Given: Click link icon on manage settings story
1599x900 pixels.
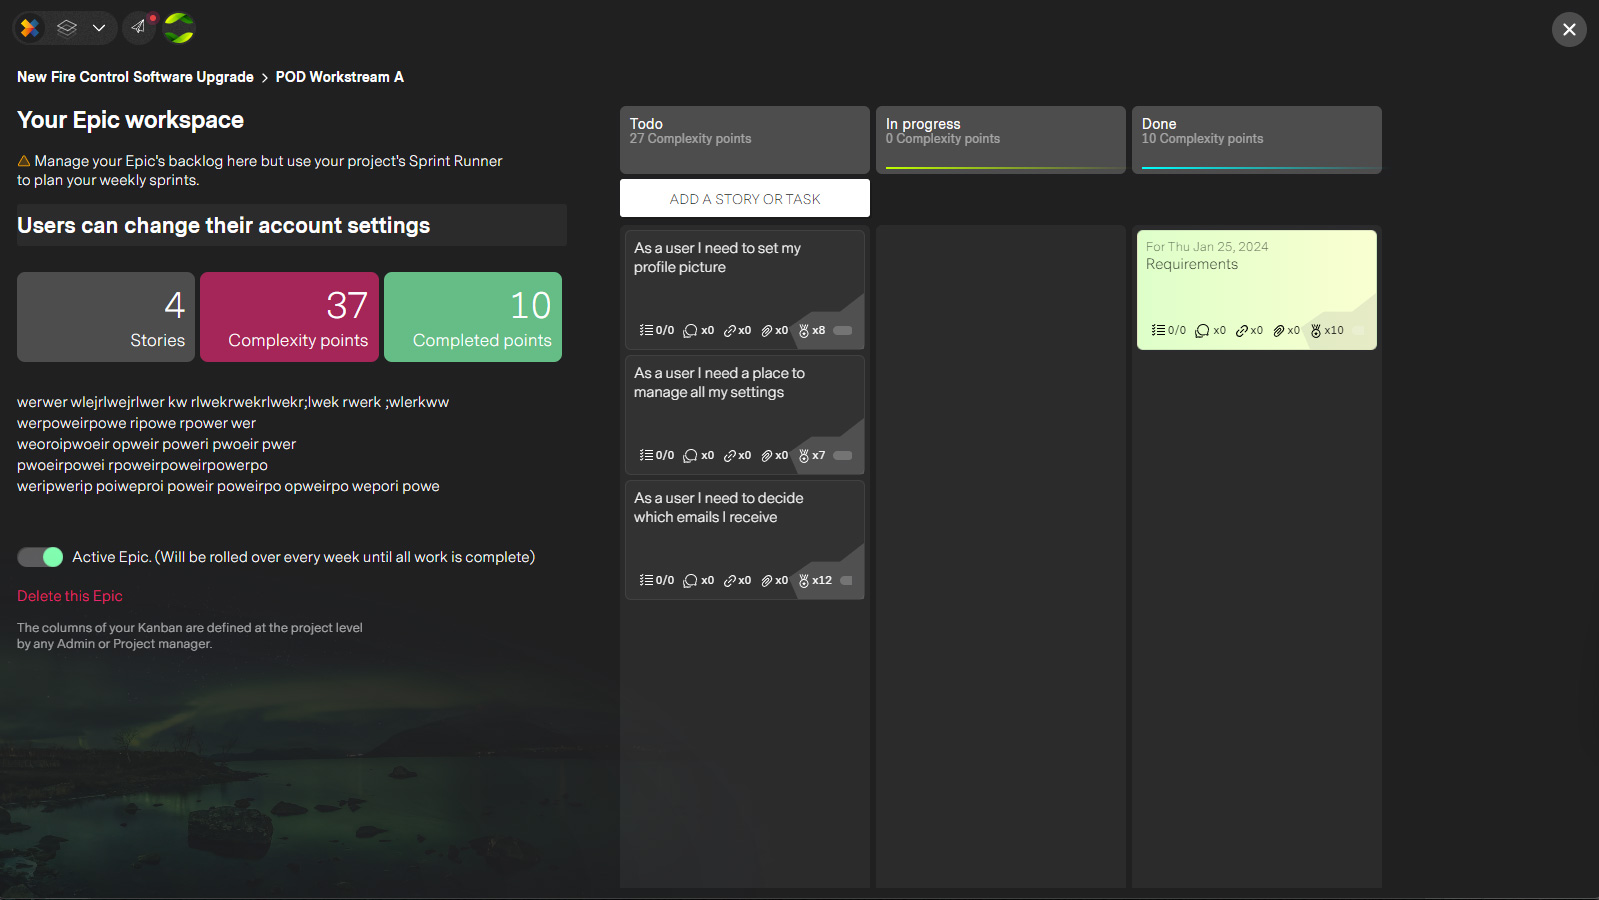Looking at the screenshot, I should pos(730,456).
